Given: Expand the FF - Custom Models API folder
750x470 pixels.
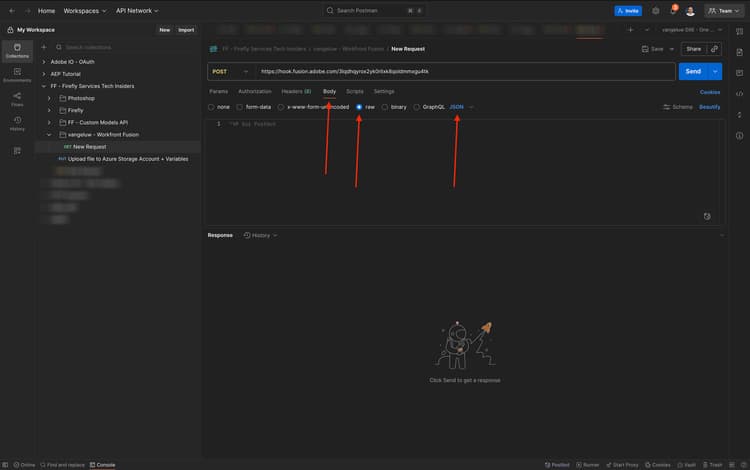Looking at the screenshot, I should tap(49, 122).
